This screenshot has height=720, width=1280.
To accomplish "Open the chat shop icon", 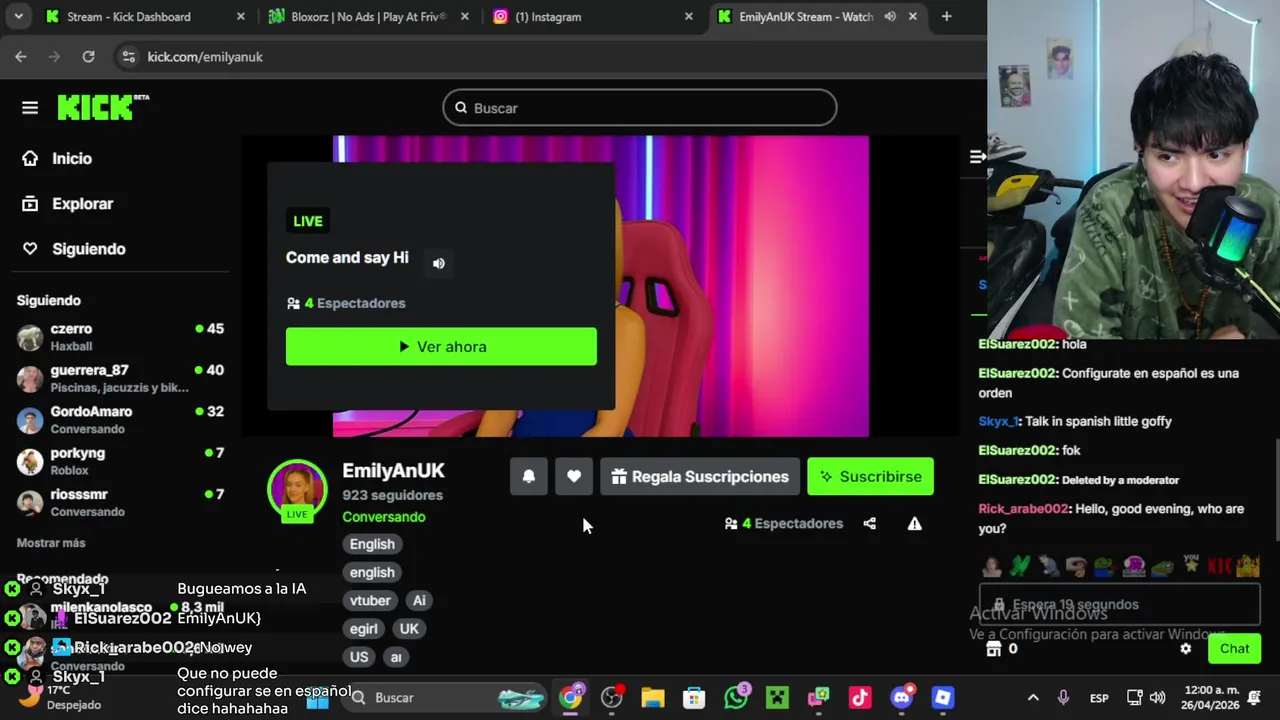I will tap(993, 648).
